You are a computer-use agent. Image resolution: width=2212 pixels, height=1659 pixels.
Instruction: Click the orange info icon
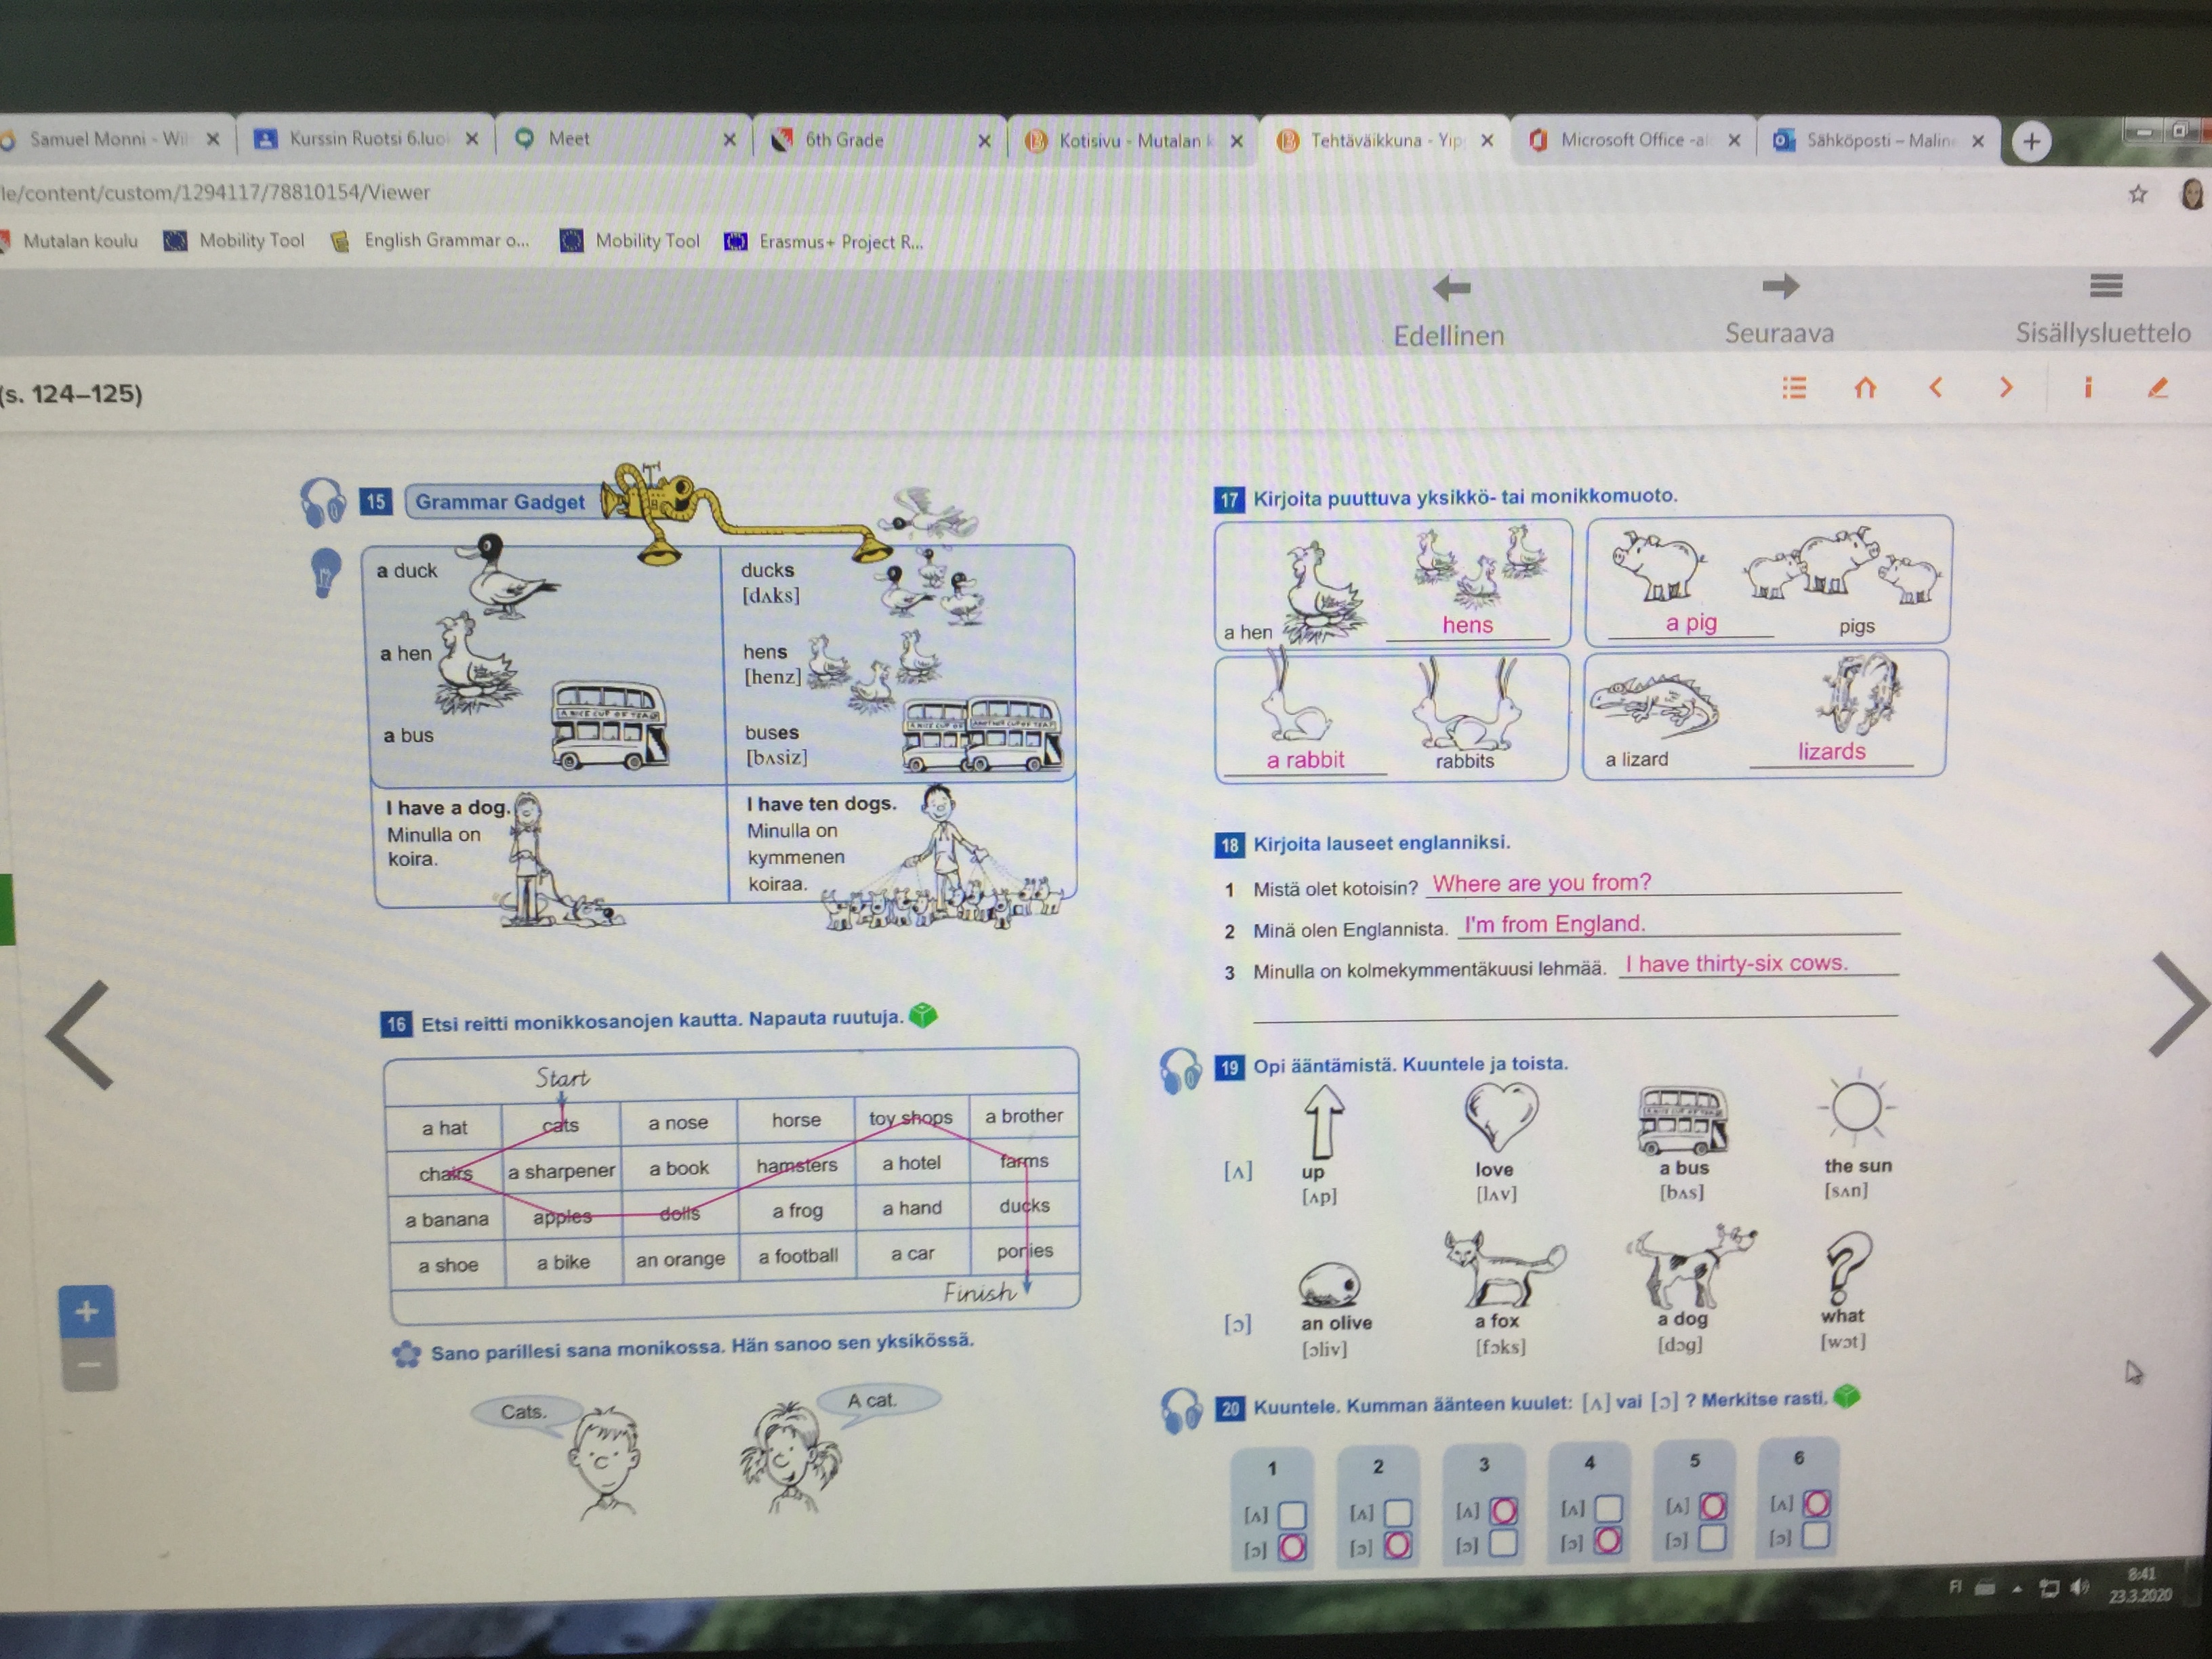coord(2087,388)
